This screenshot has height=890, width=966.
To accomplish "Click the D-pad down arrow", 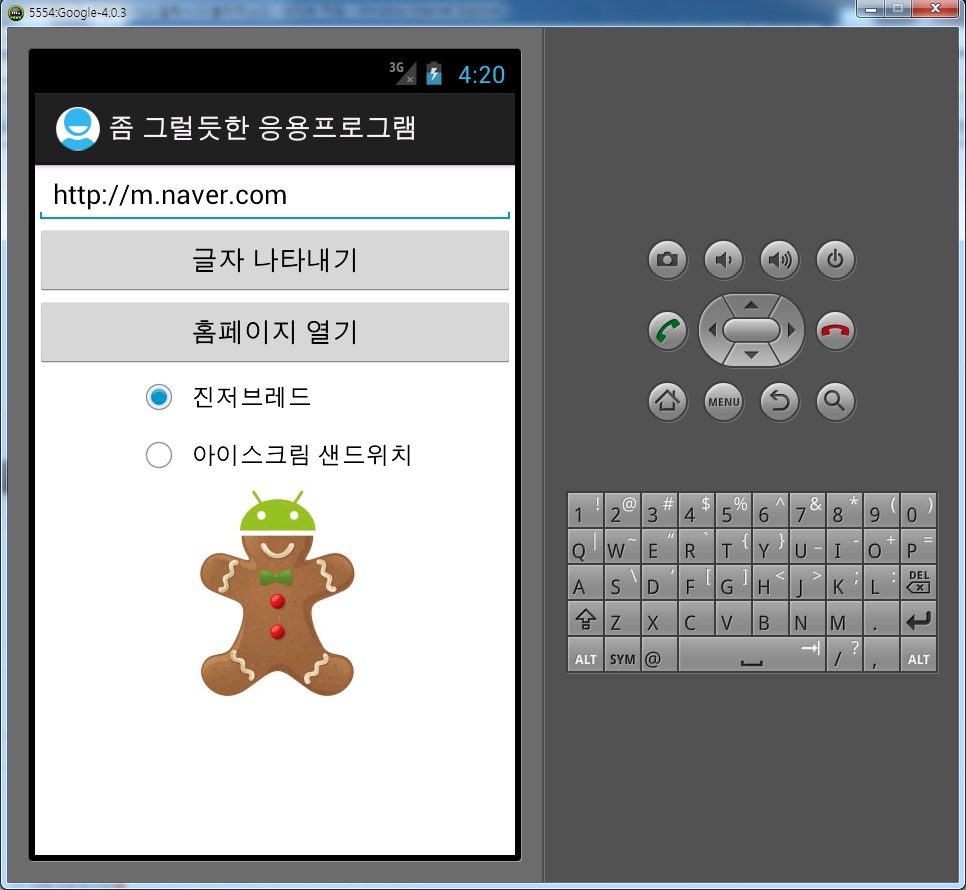I will [751, 355].
